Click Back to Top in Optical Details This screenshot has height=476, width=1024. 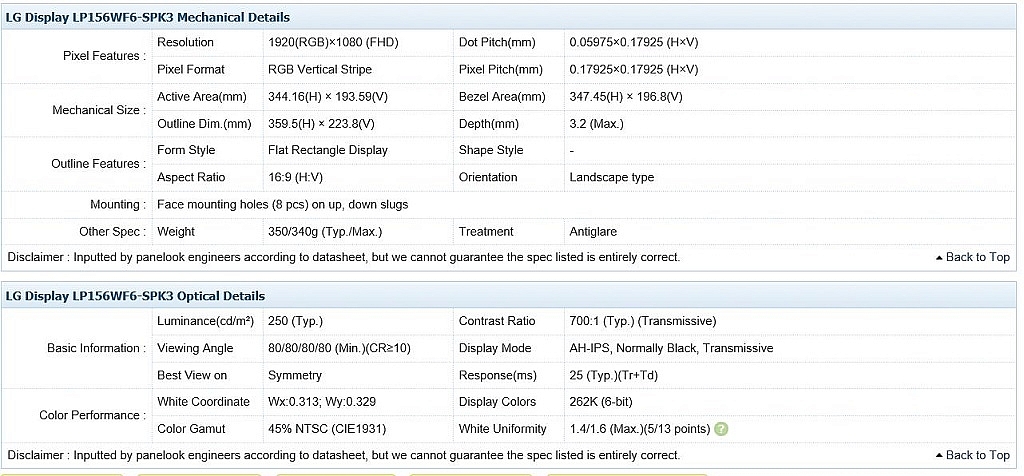tap(972, 455)
